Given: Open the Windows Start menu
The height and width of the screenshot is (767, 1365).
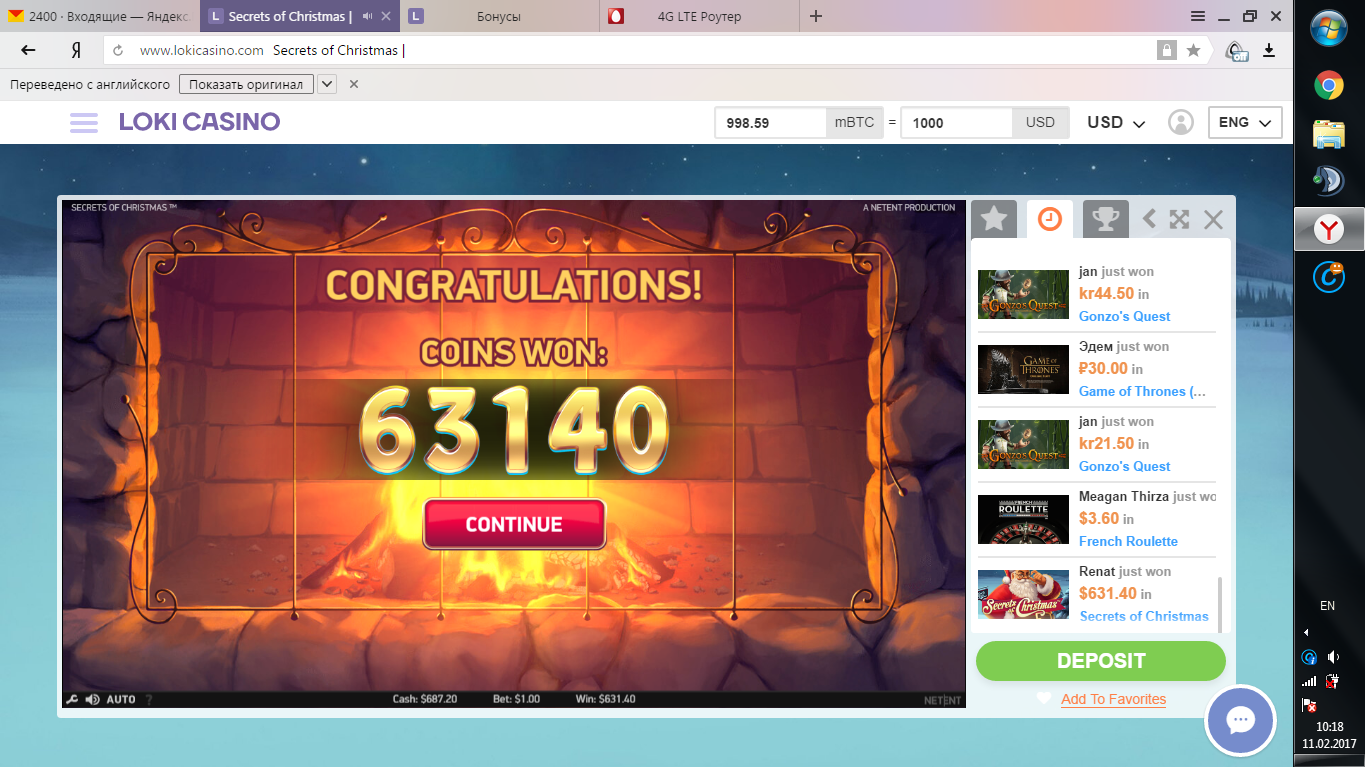Looking at the screenshot, I should [1329, 28].
